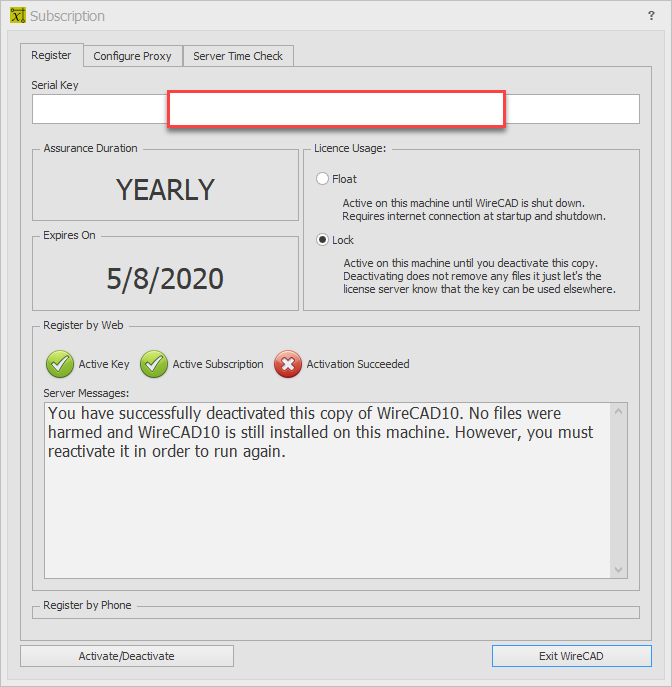Click the Activation Succeeded status label
The width and height of the screenshot is (672, 687).
tap(358, 364)
